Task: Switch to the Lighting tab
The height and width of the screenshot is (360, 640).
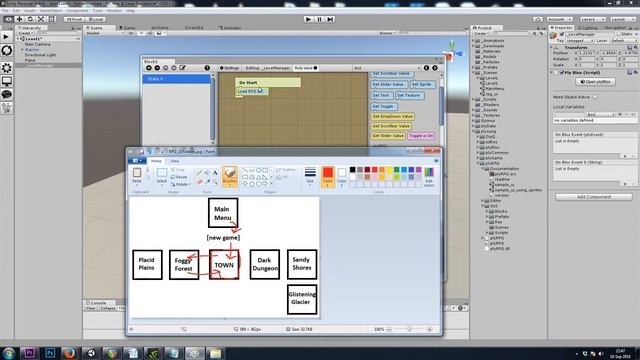Action: [x=589, y=28]
